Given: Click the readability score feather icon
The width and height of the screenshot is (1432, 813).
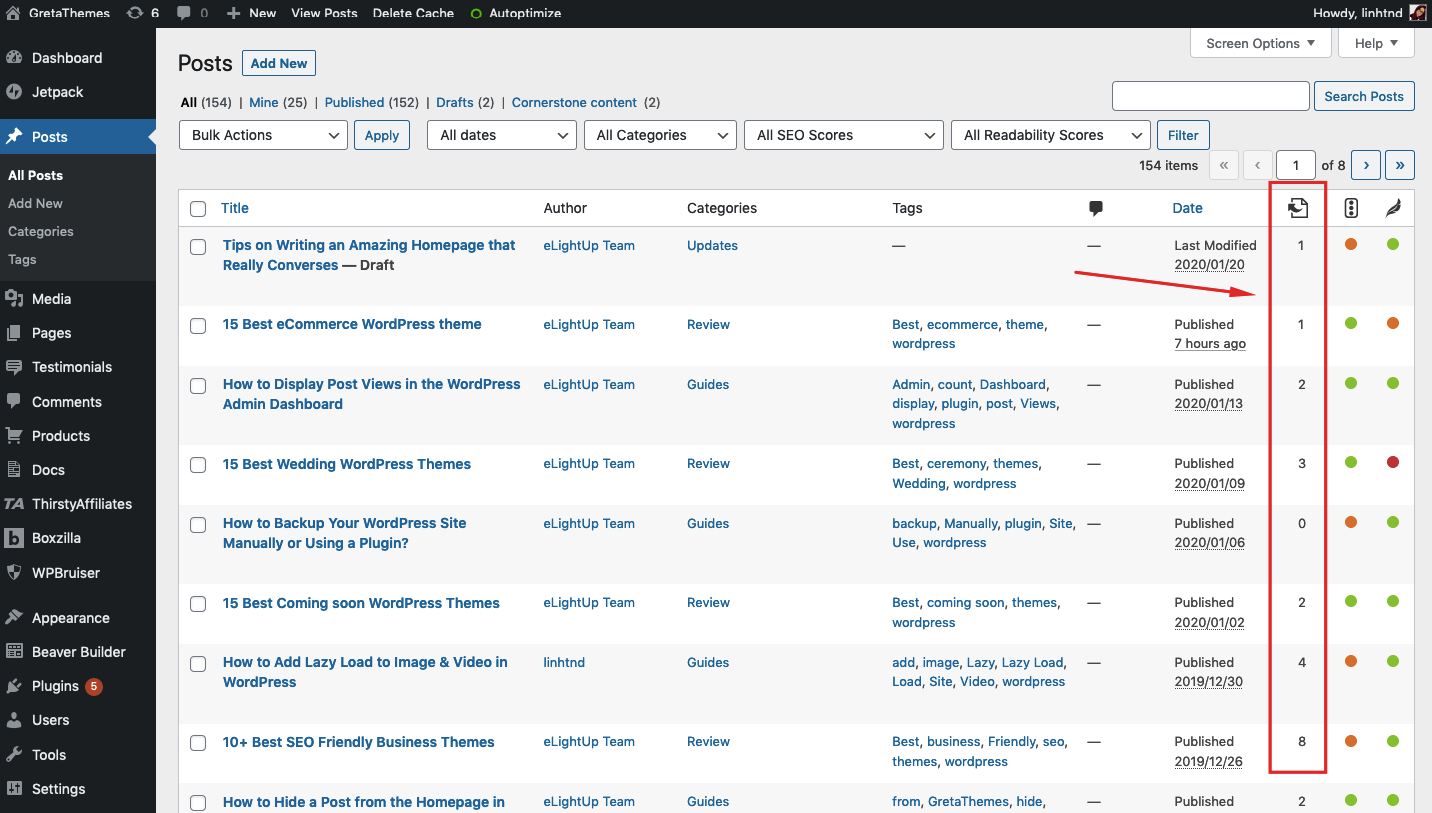Looking at the screenshot, I should [x=1393, y=208].
